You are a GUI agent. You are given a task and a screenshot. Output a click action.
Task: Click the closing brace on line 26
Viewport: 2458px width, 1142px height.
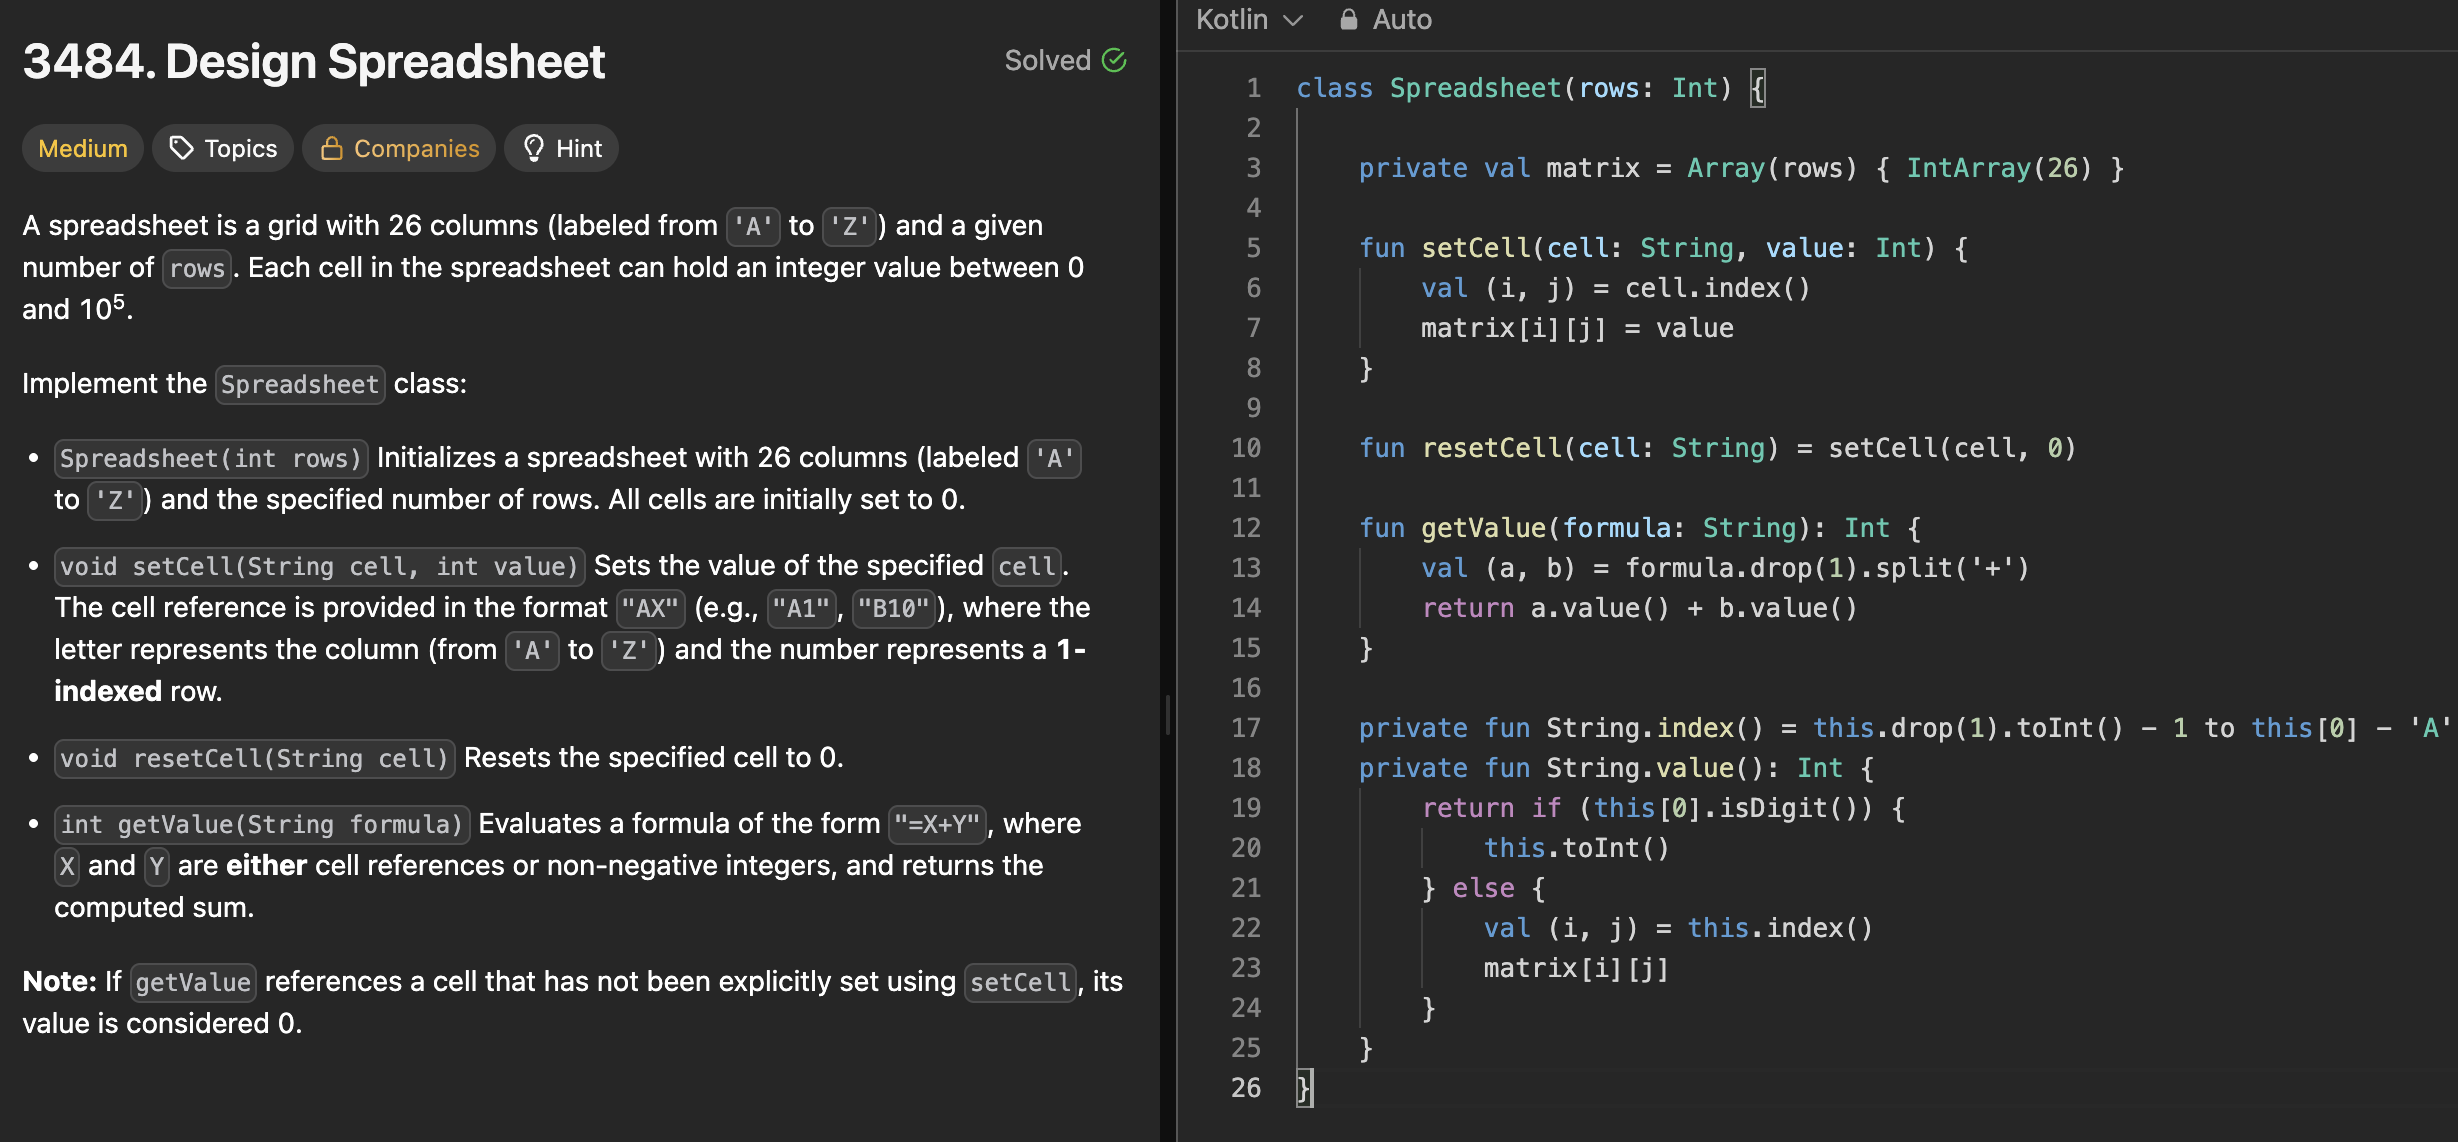[1303, 1088]
